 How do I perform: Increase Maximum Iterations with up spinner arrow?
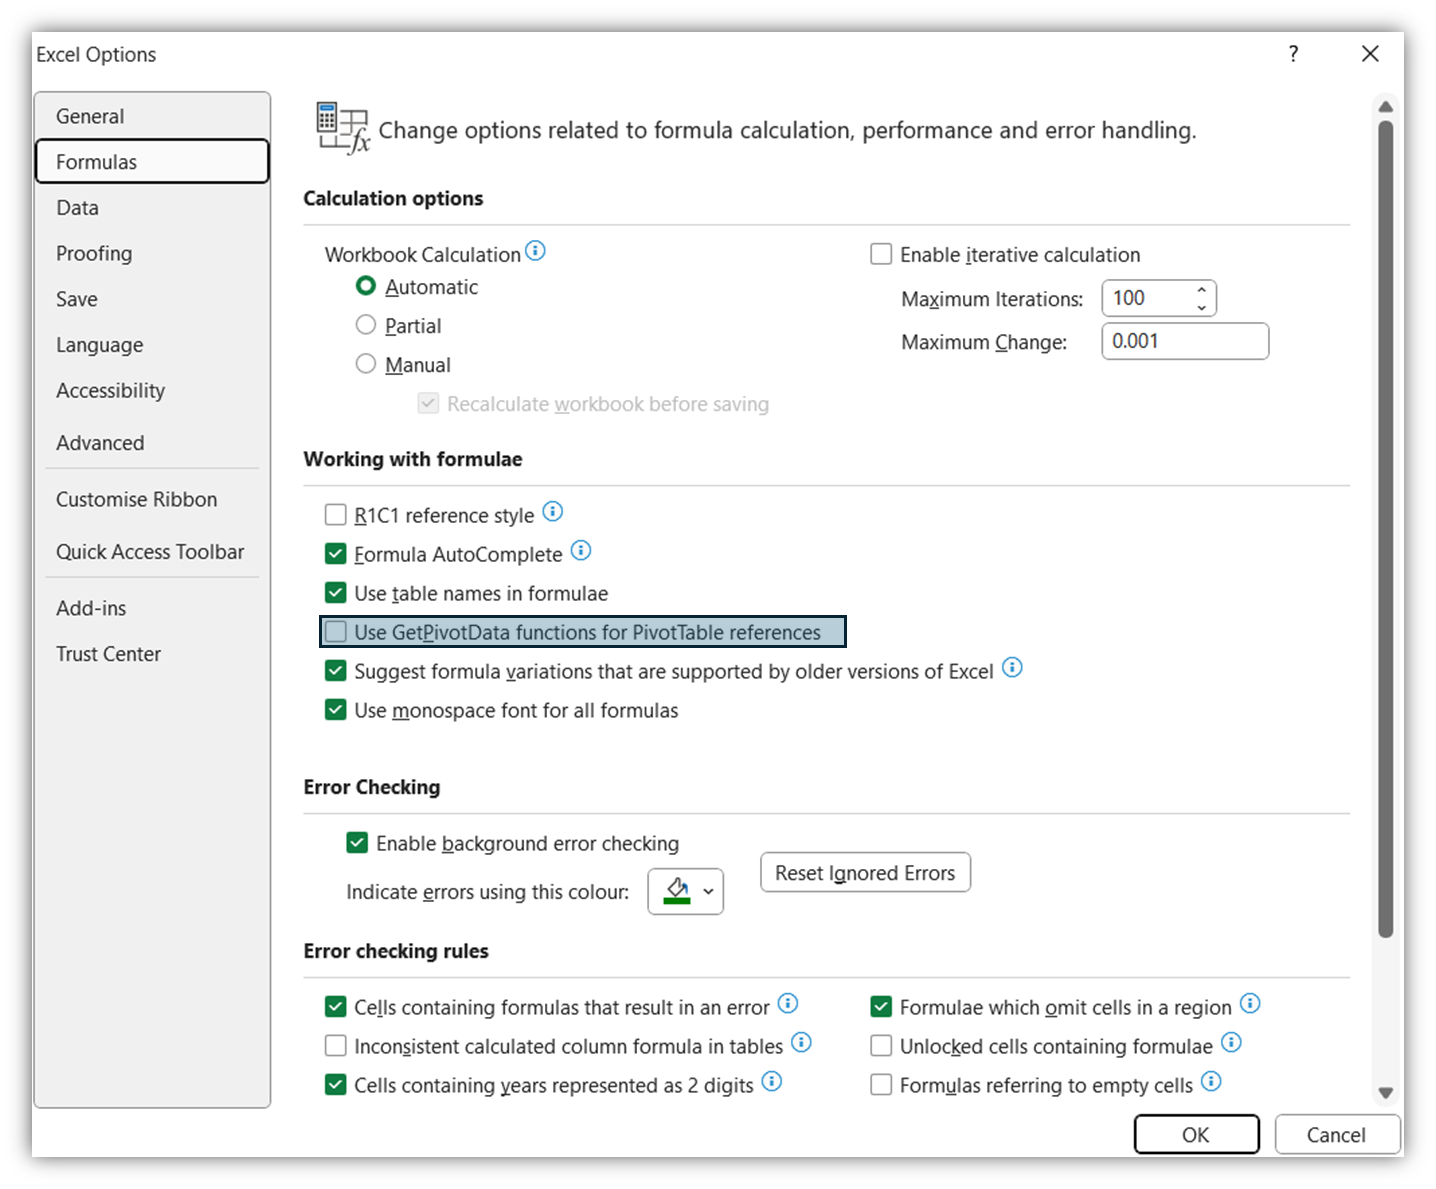(1201, 290)
